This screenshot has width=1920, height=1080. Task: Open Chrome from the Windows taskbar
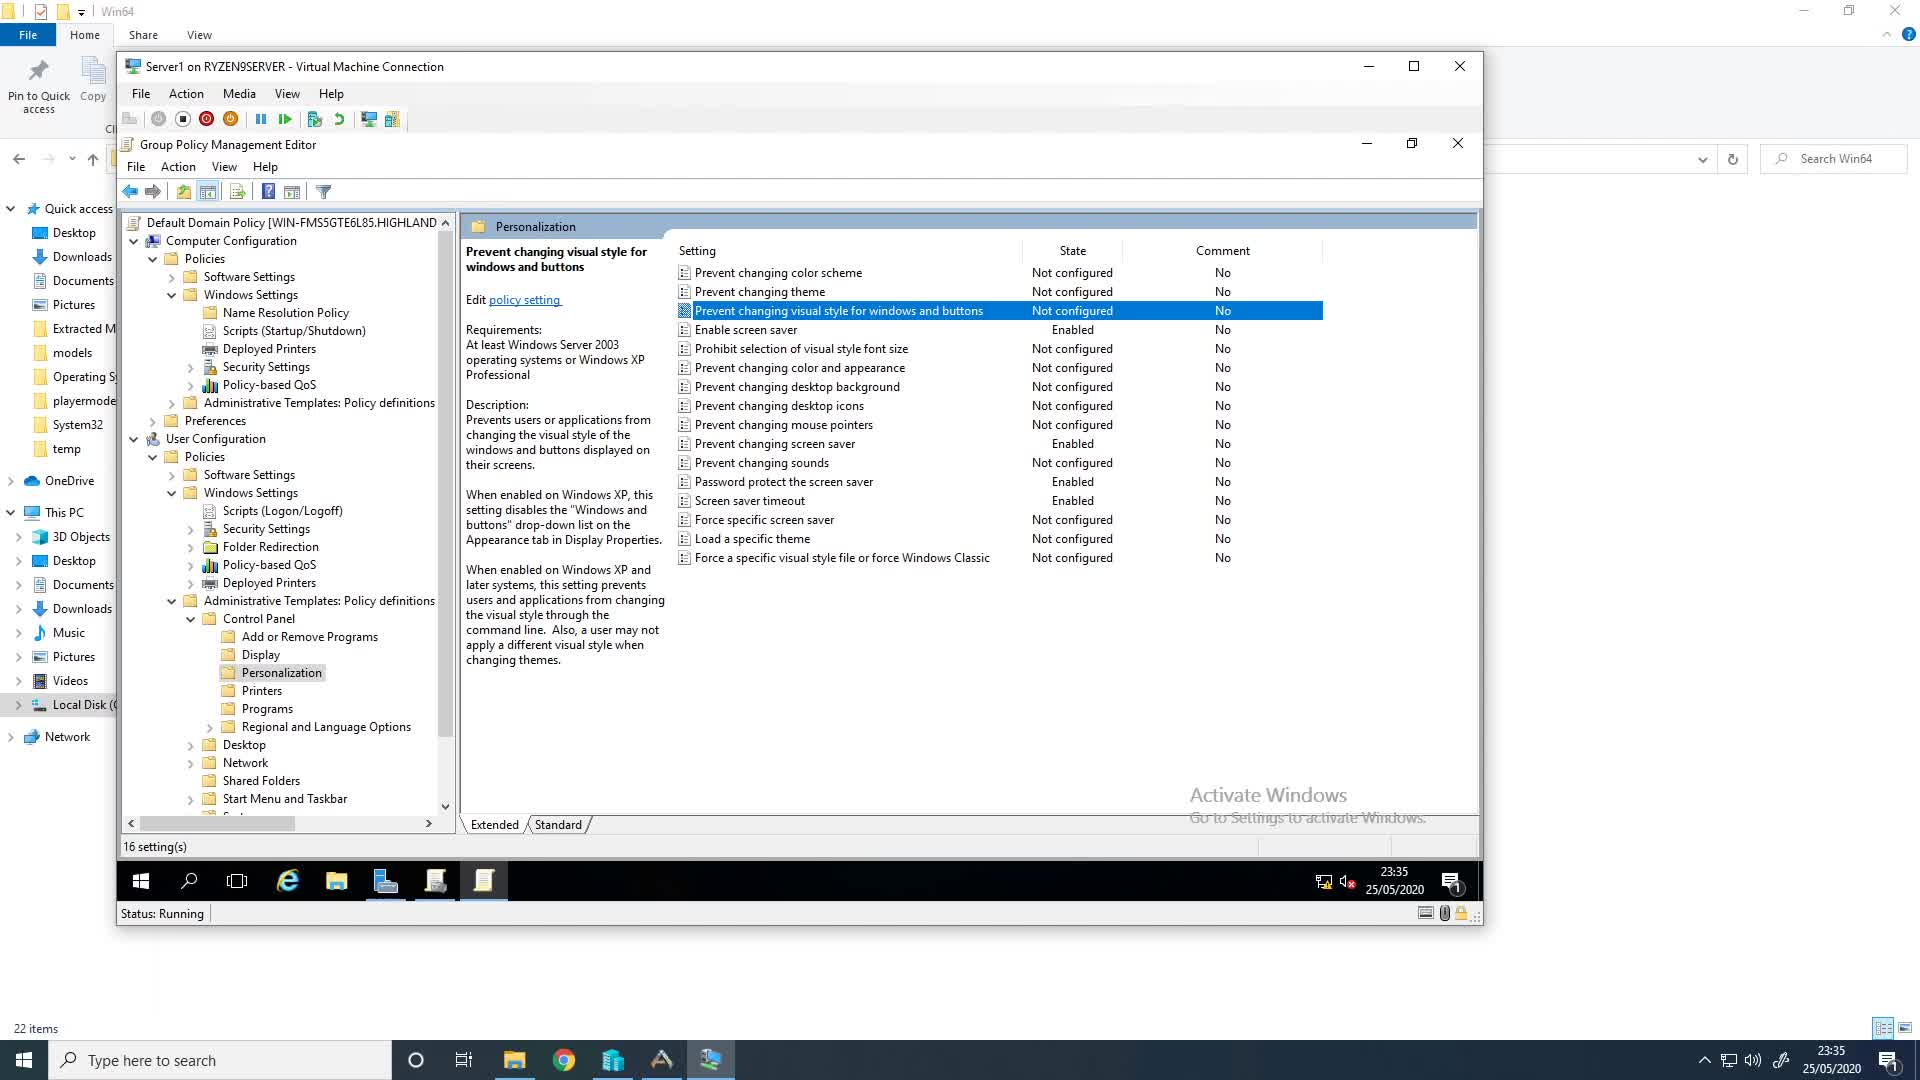click(564, 1060)
